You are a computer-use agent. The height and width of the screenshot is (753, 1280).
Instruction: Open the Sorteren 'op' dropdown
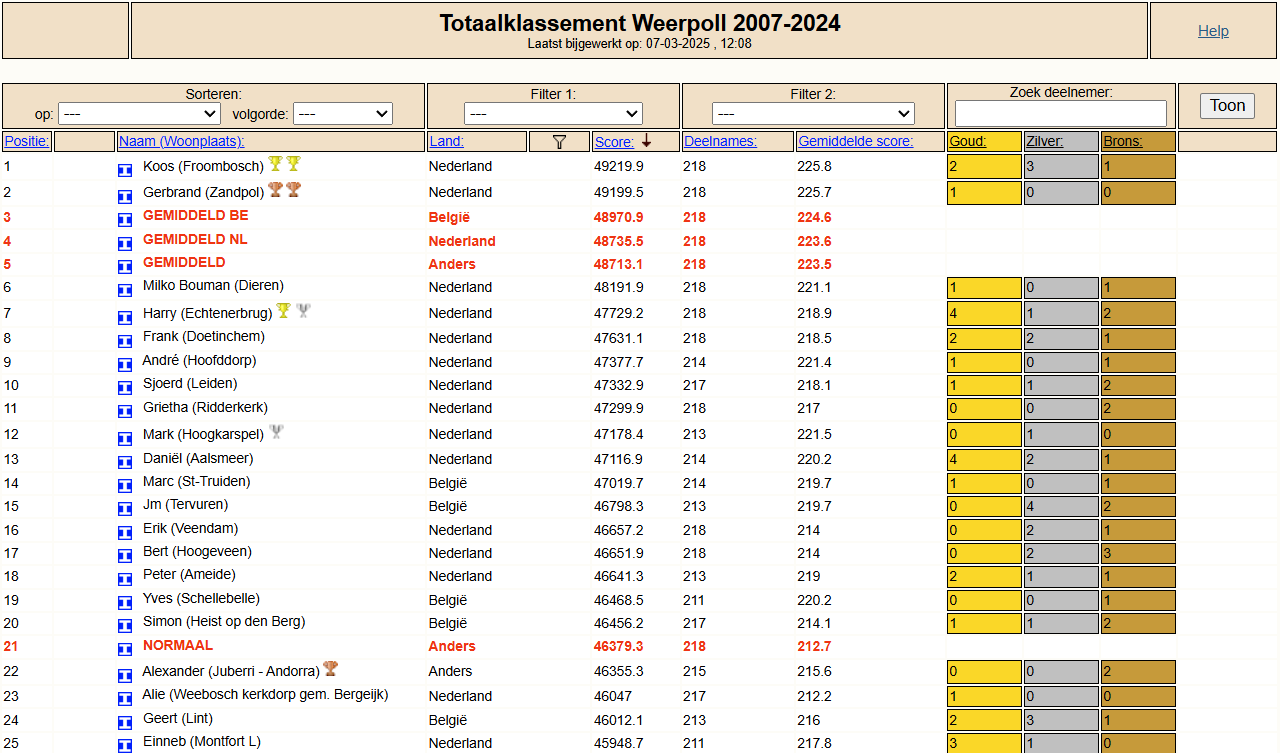click(x=139, y=114)
